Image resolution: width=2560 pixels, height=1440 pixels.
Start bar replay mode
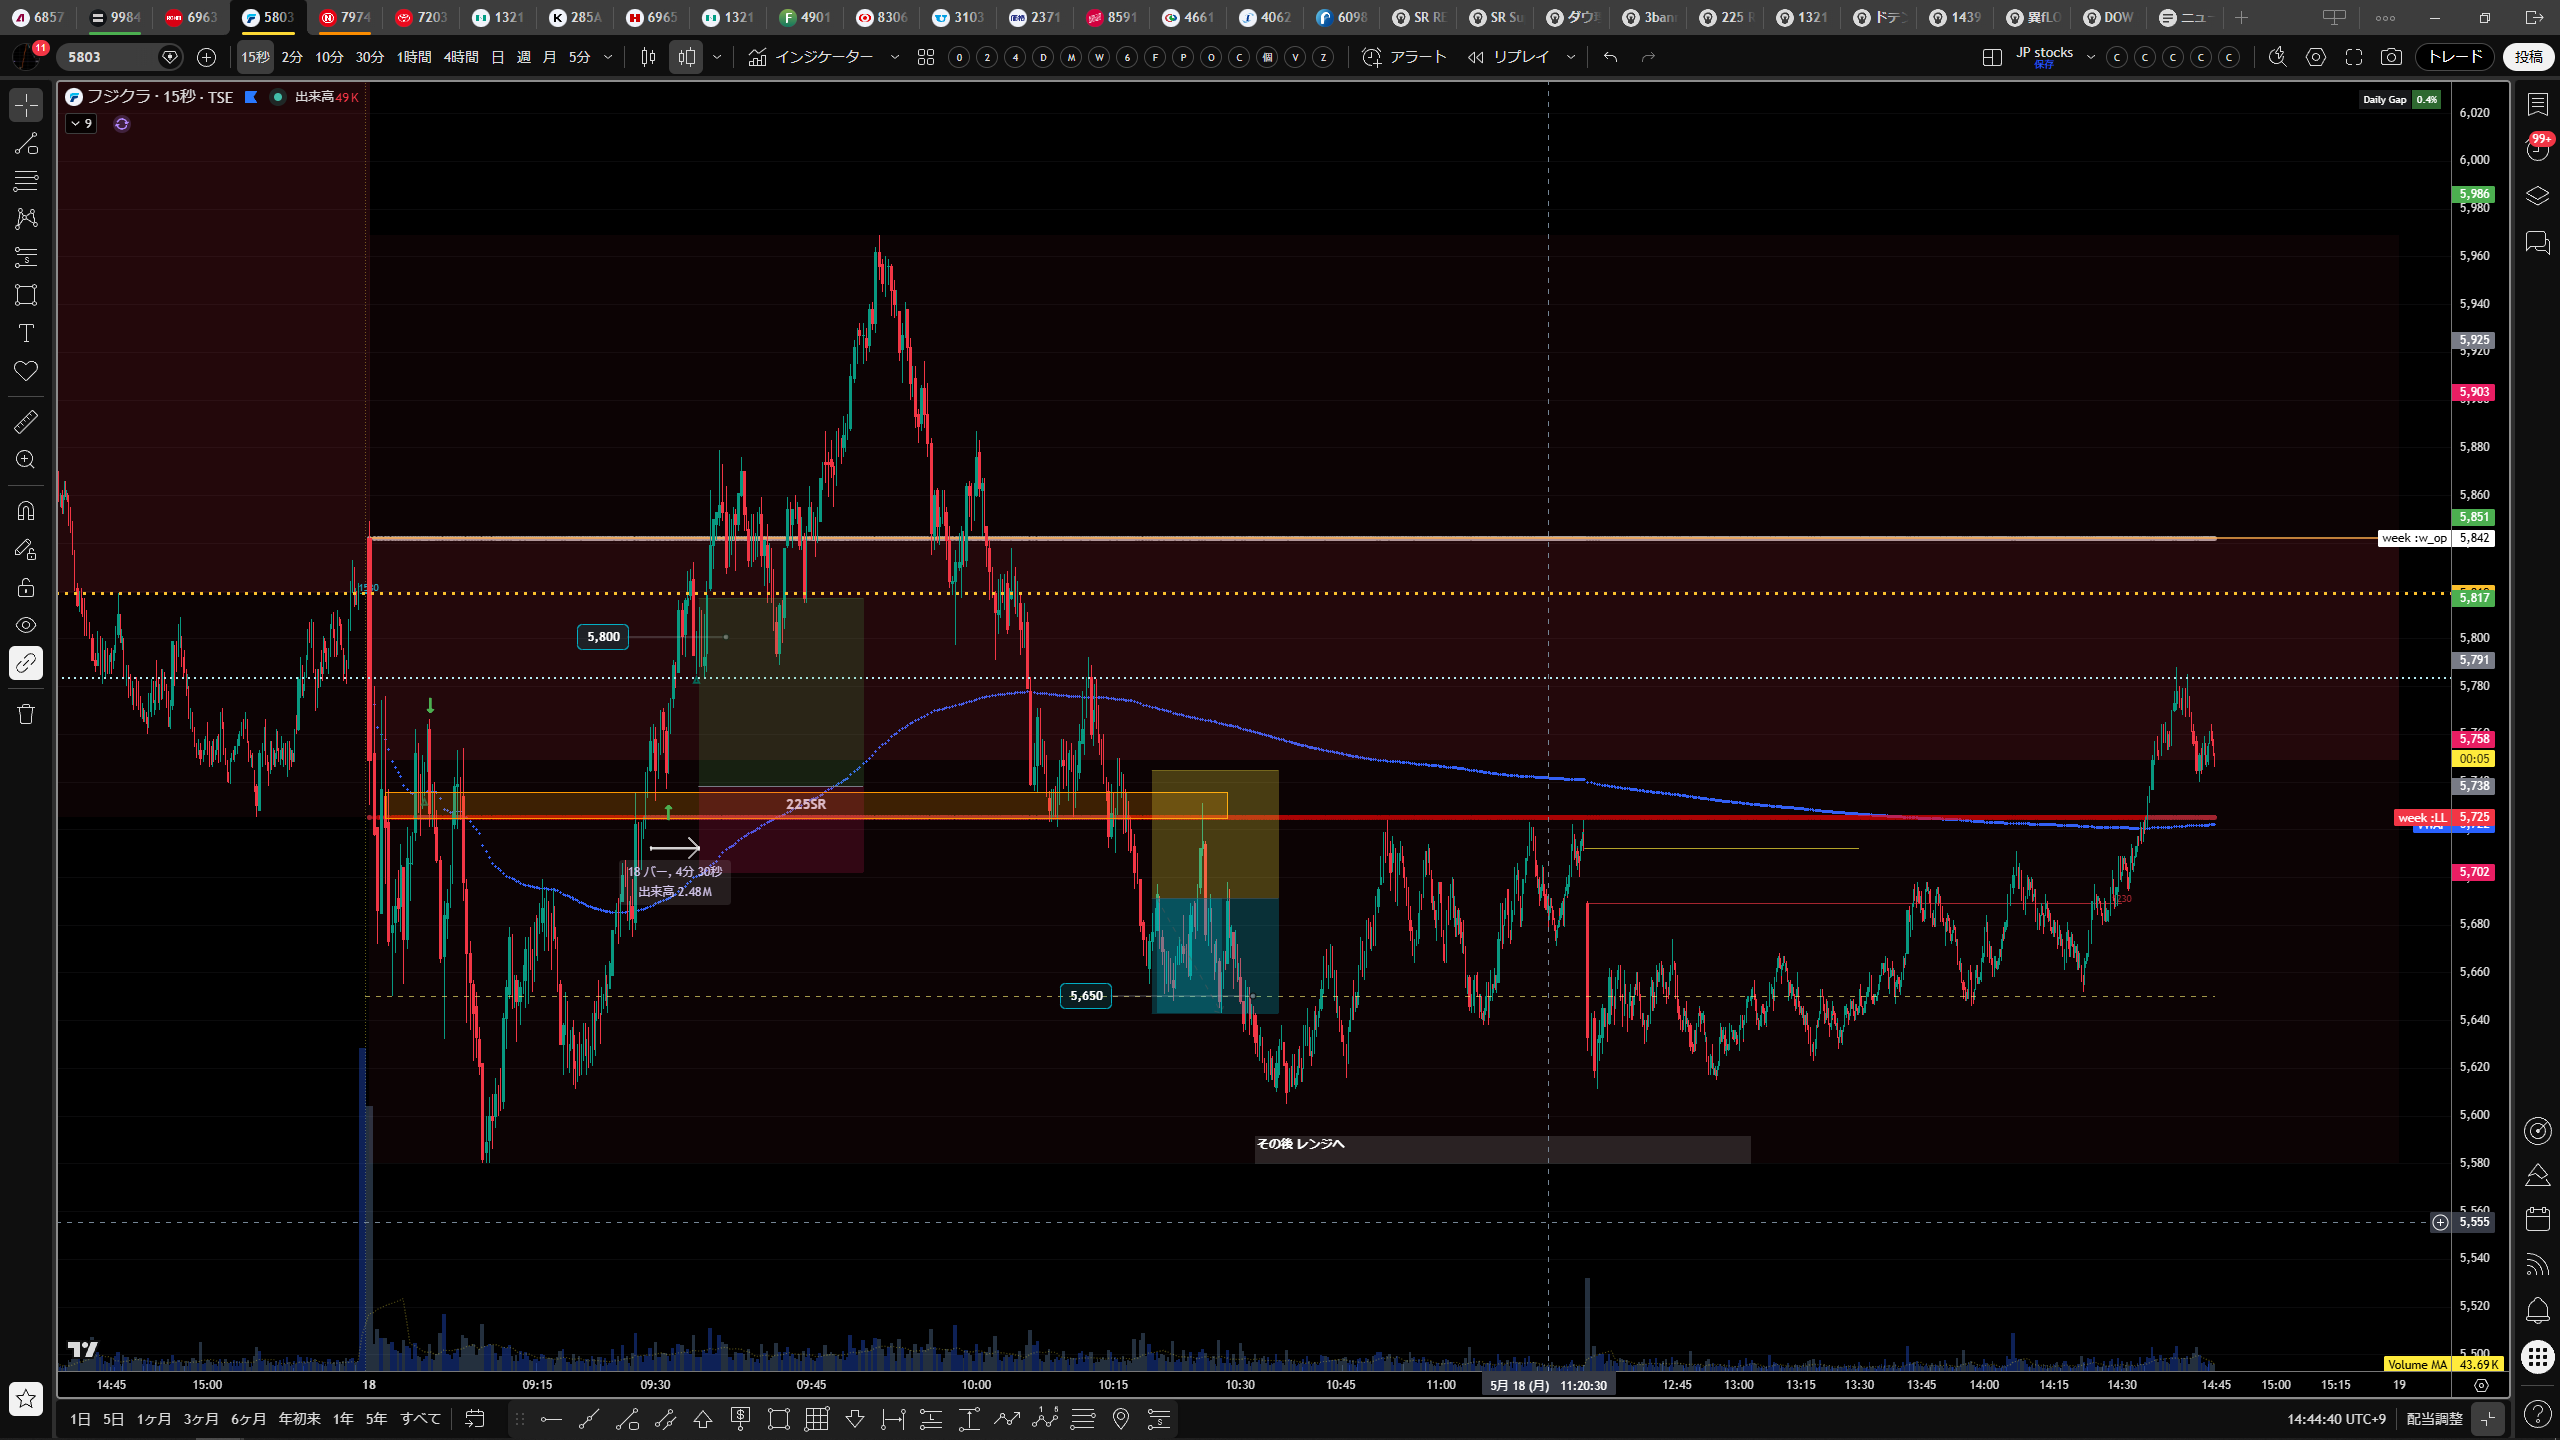(x=1510, y=57)
